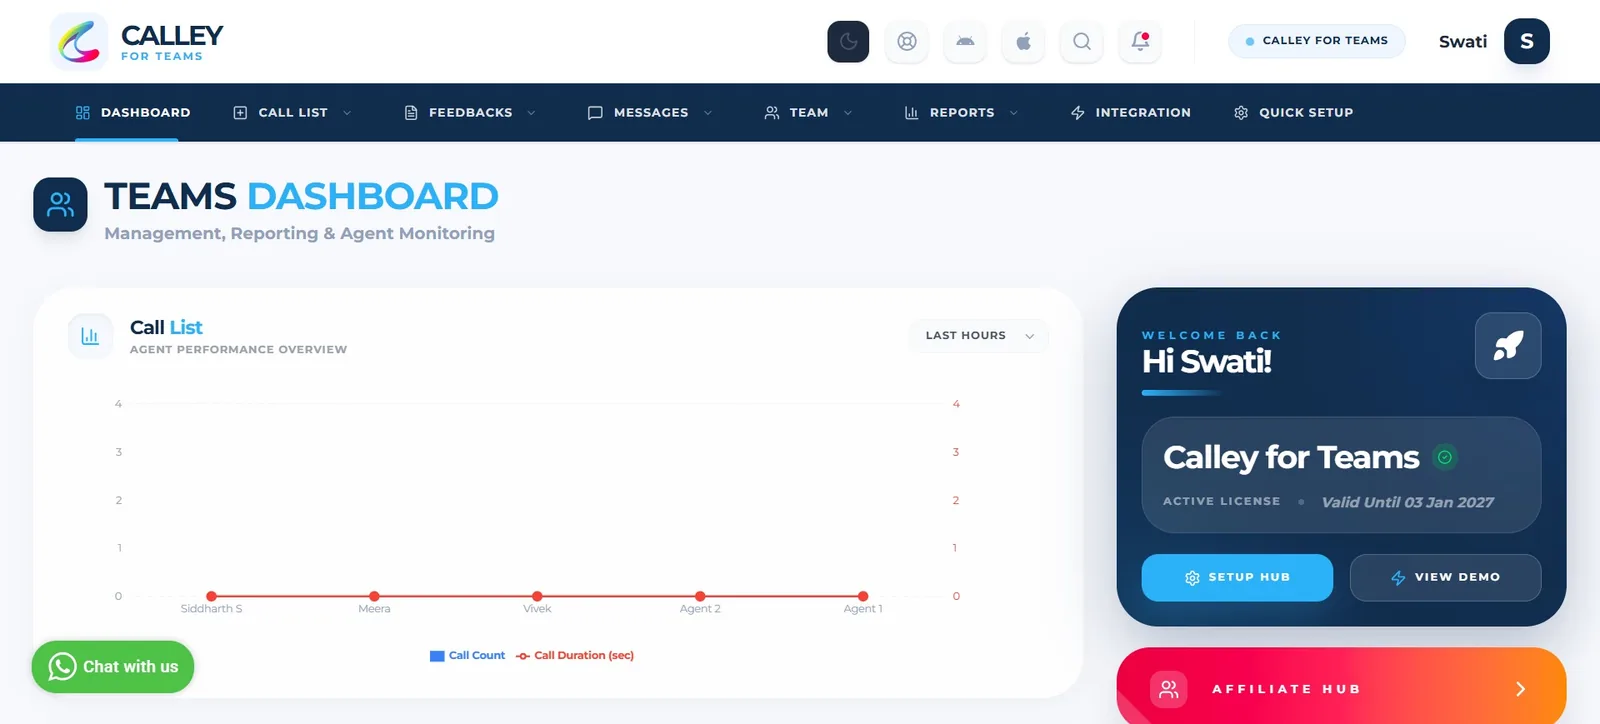This screenshot has width=1600, height=724.
Task: Toggle dark mode moon icon
Action: [848, 41]
